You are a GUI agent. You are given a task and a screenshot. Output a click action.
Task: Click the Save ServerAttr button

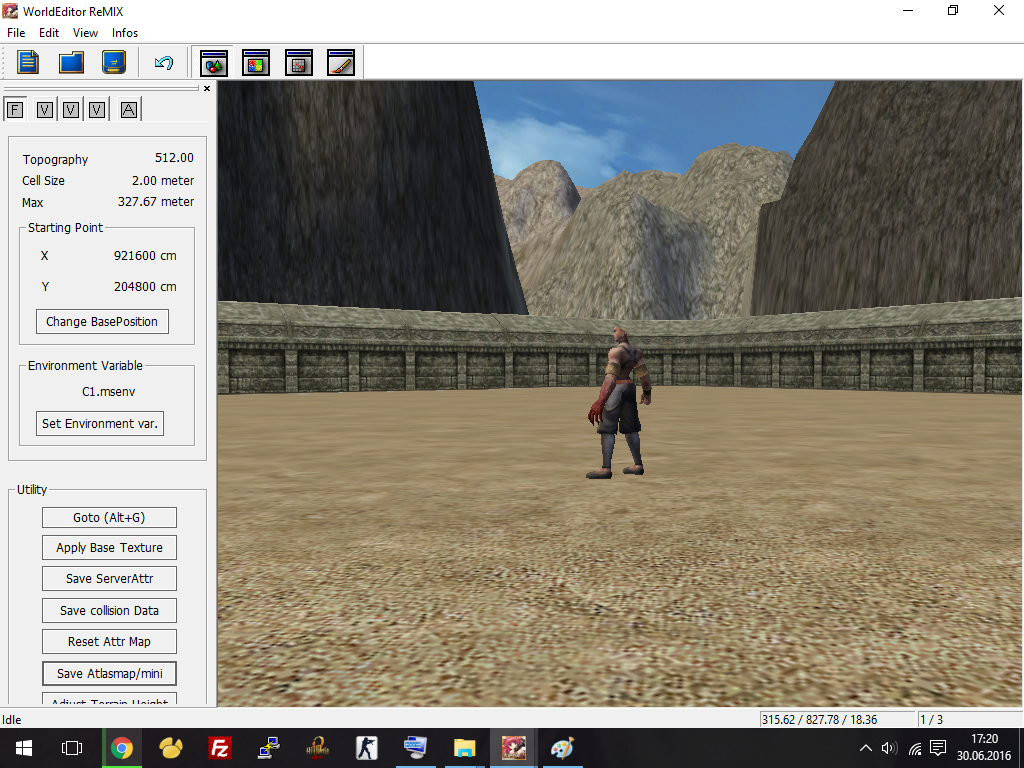click(109, 579)
